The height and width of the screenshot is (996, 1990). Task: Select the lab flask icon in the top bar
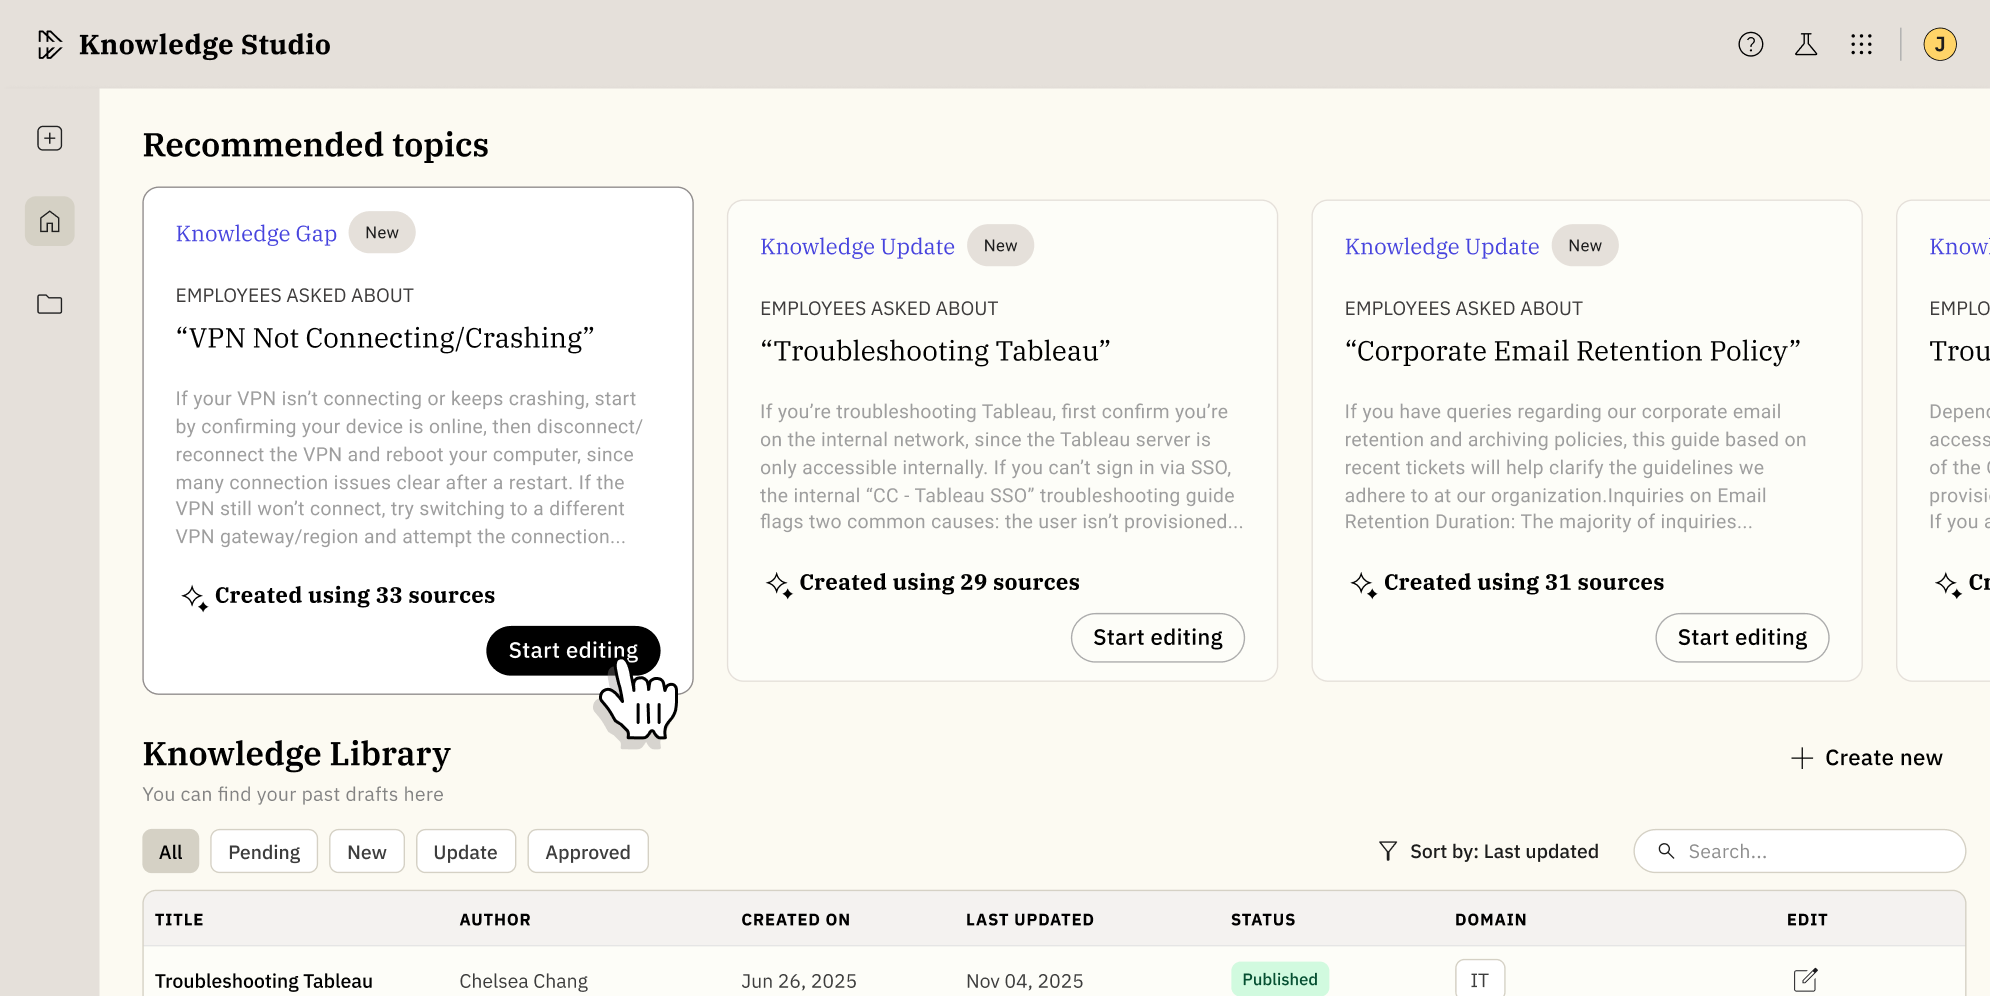coord(1806,44)
